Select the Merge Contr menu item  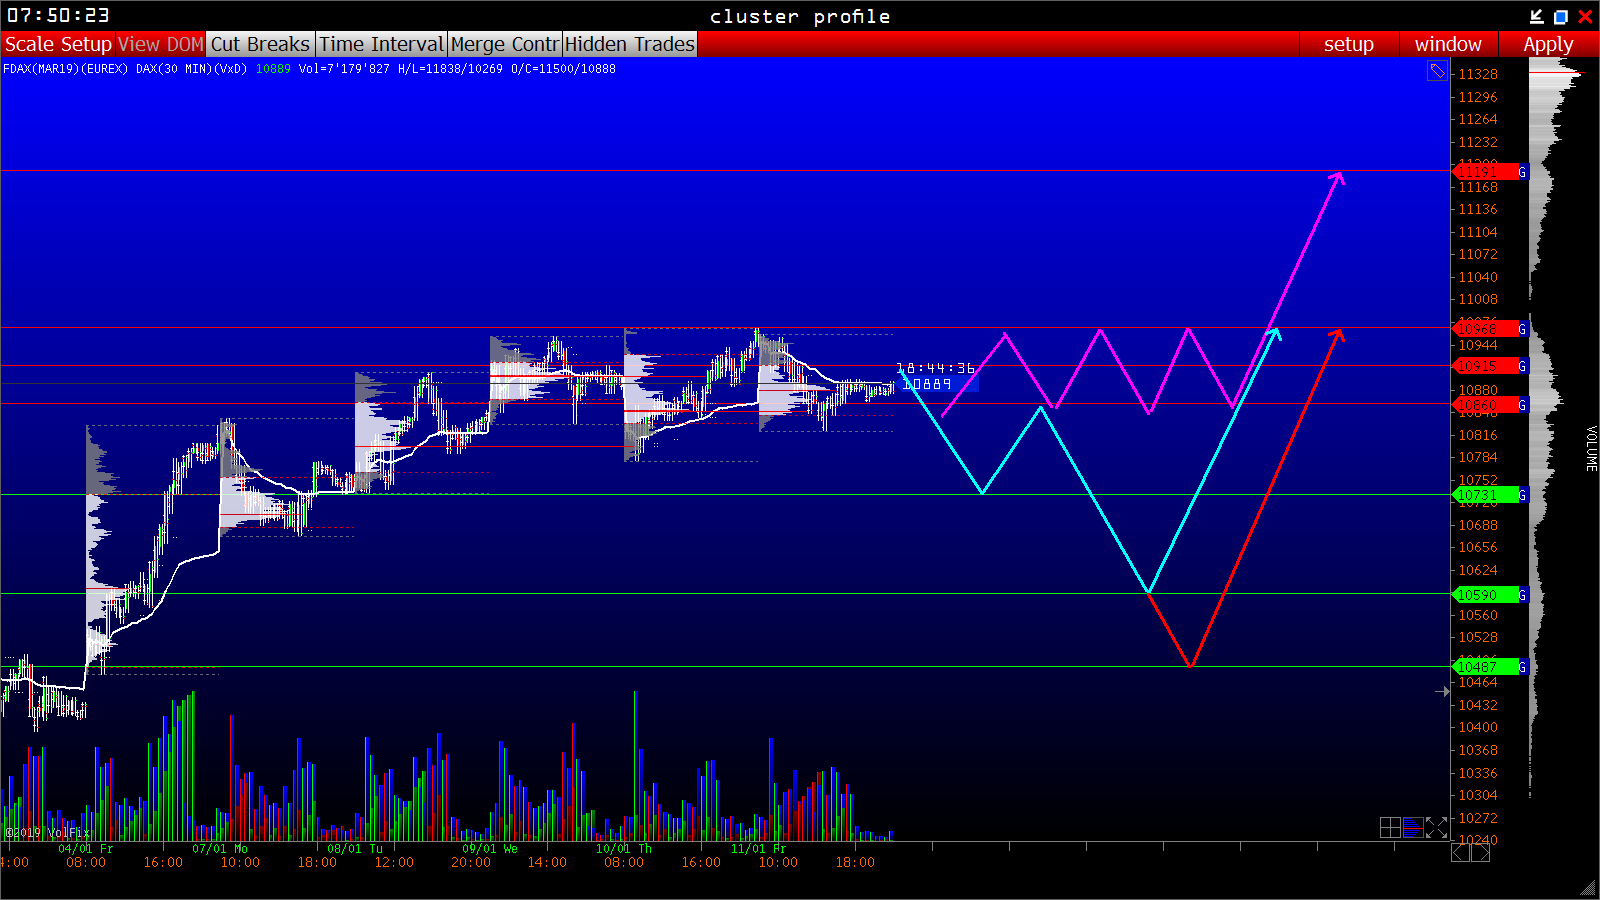505,44
